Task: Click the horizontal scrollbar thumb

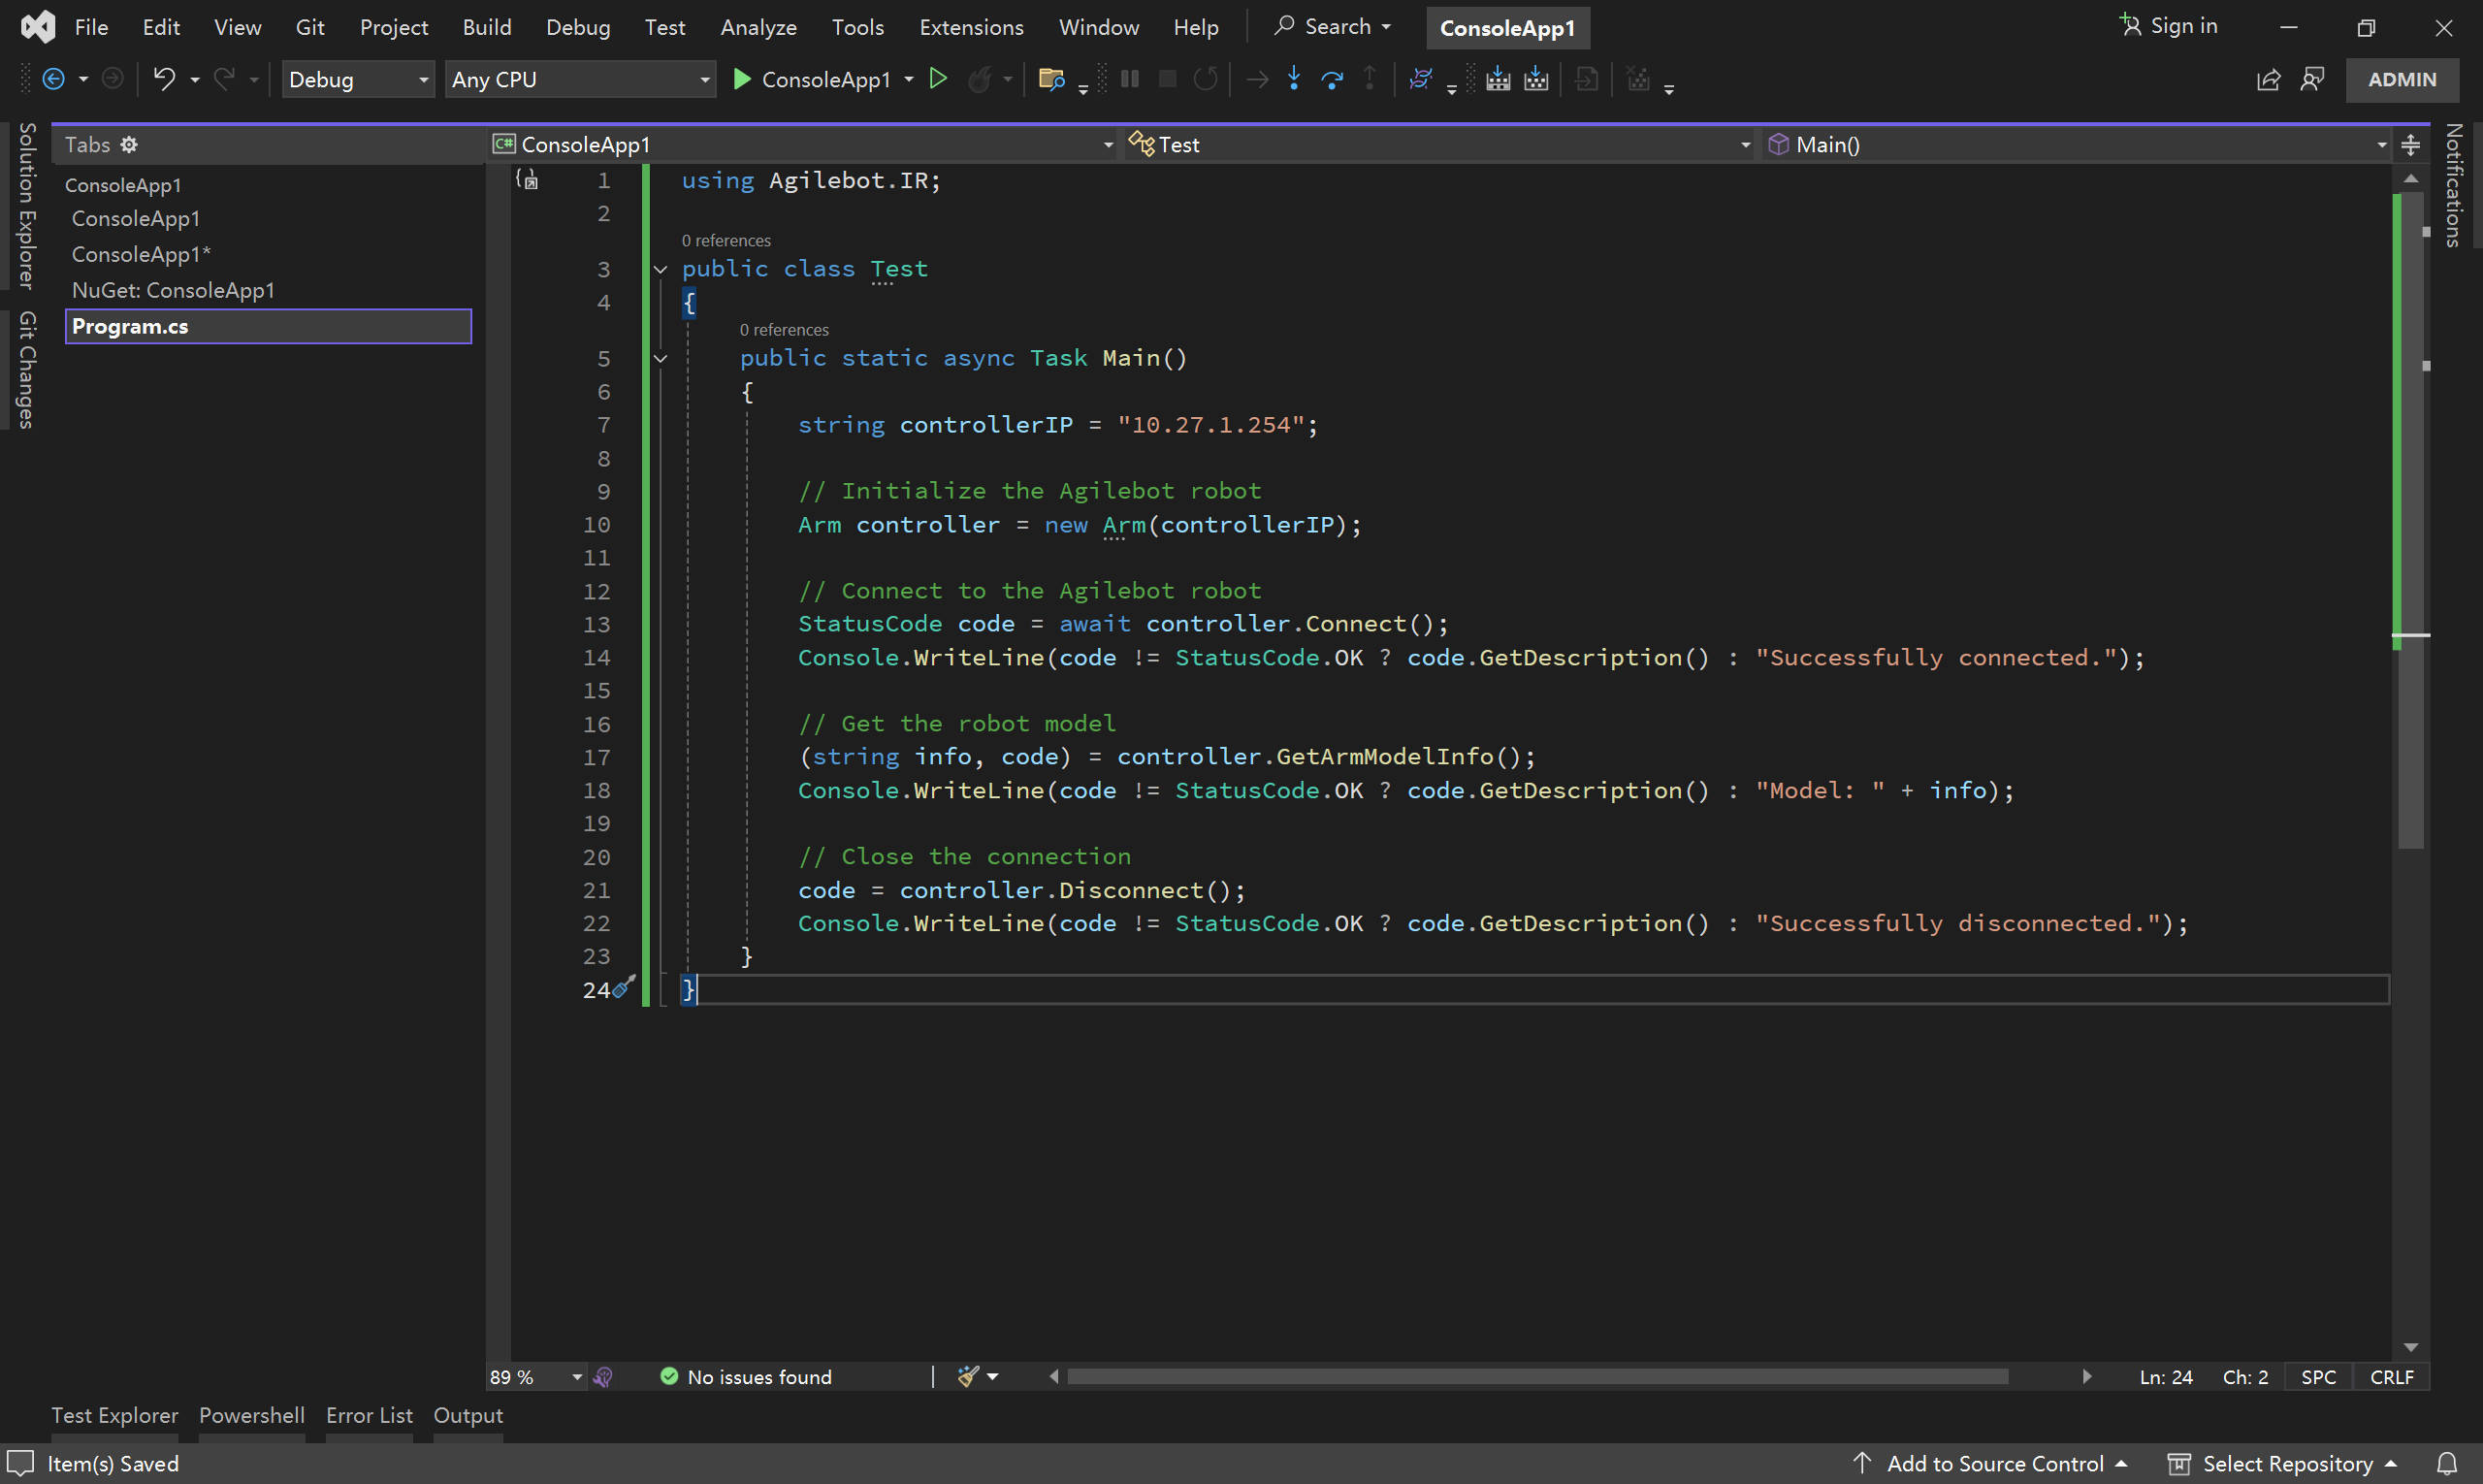Action: [x=1537, y=1377]
